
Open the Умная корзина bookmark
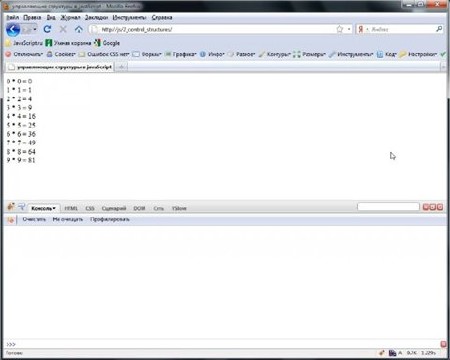[68, 43]
